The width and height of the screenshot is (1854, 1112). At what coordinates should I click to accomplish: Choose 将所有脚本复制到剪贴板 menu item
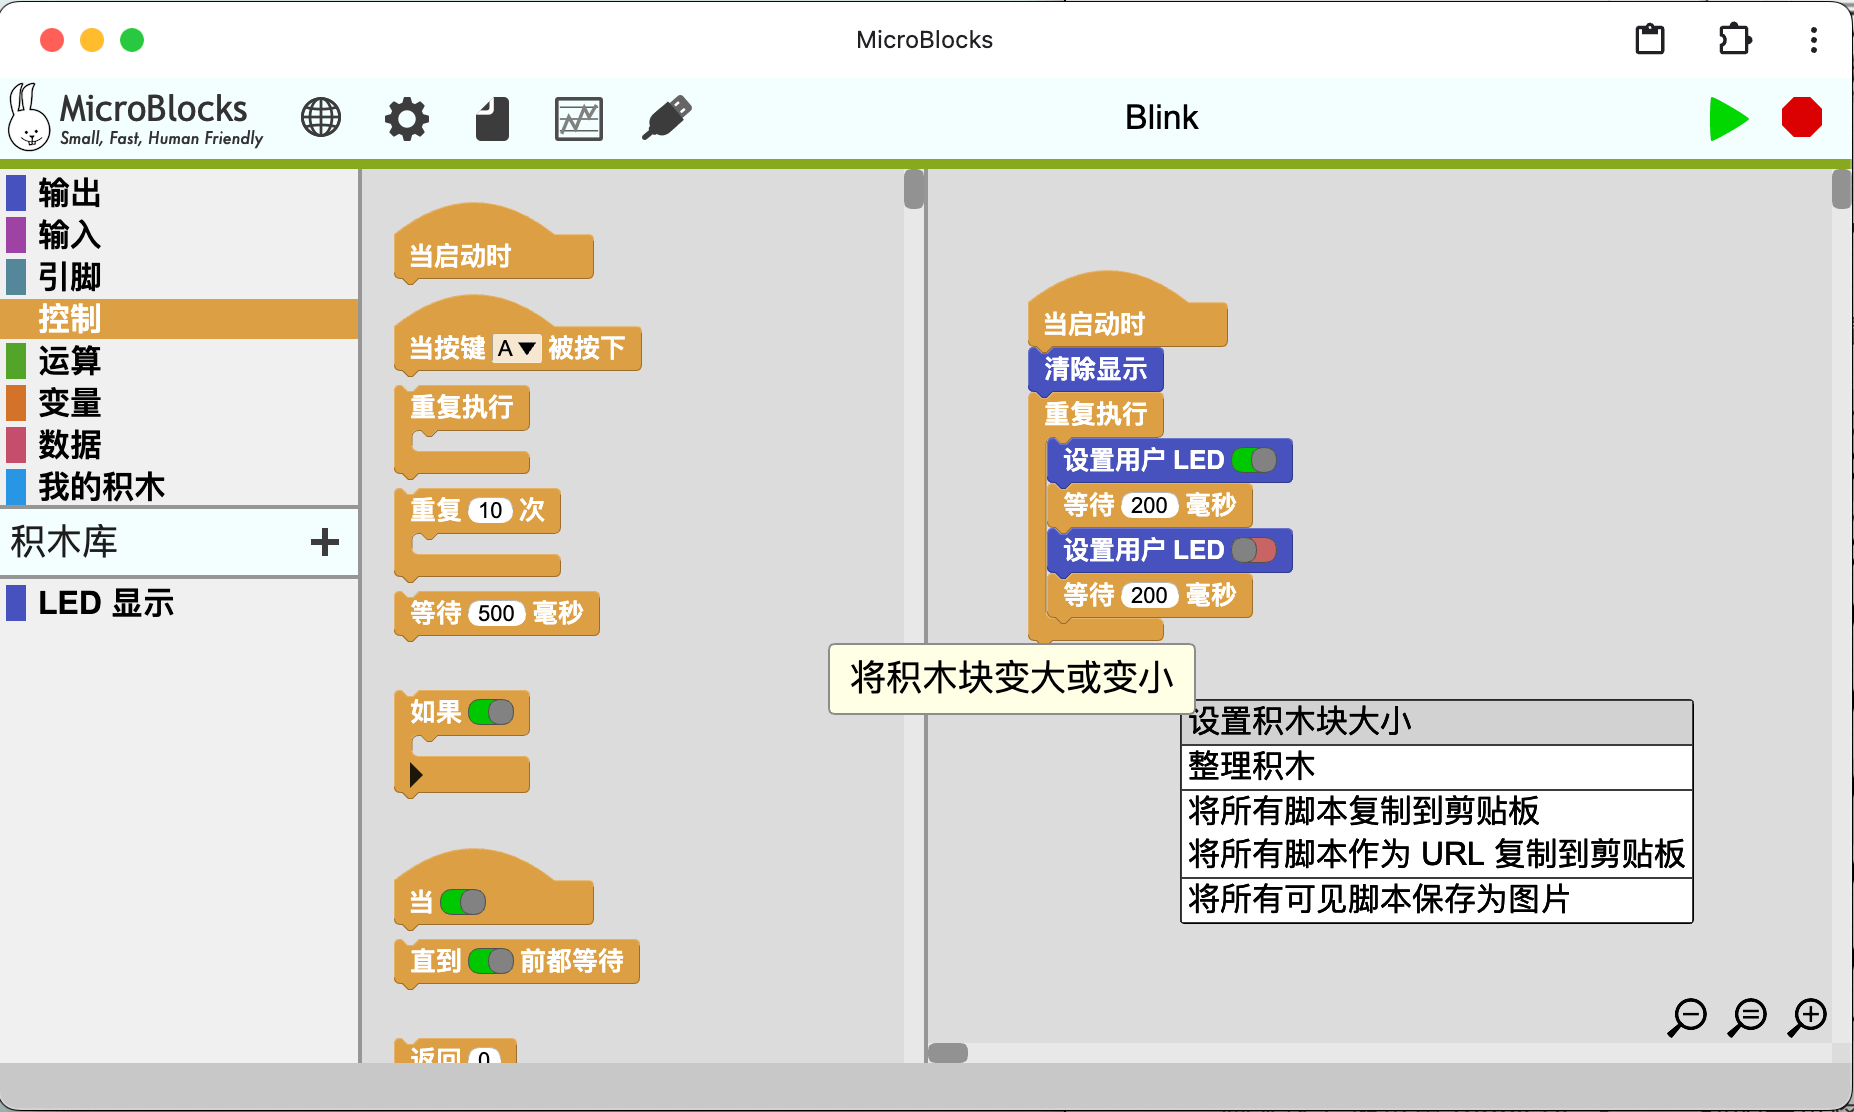[1437, 811]
